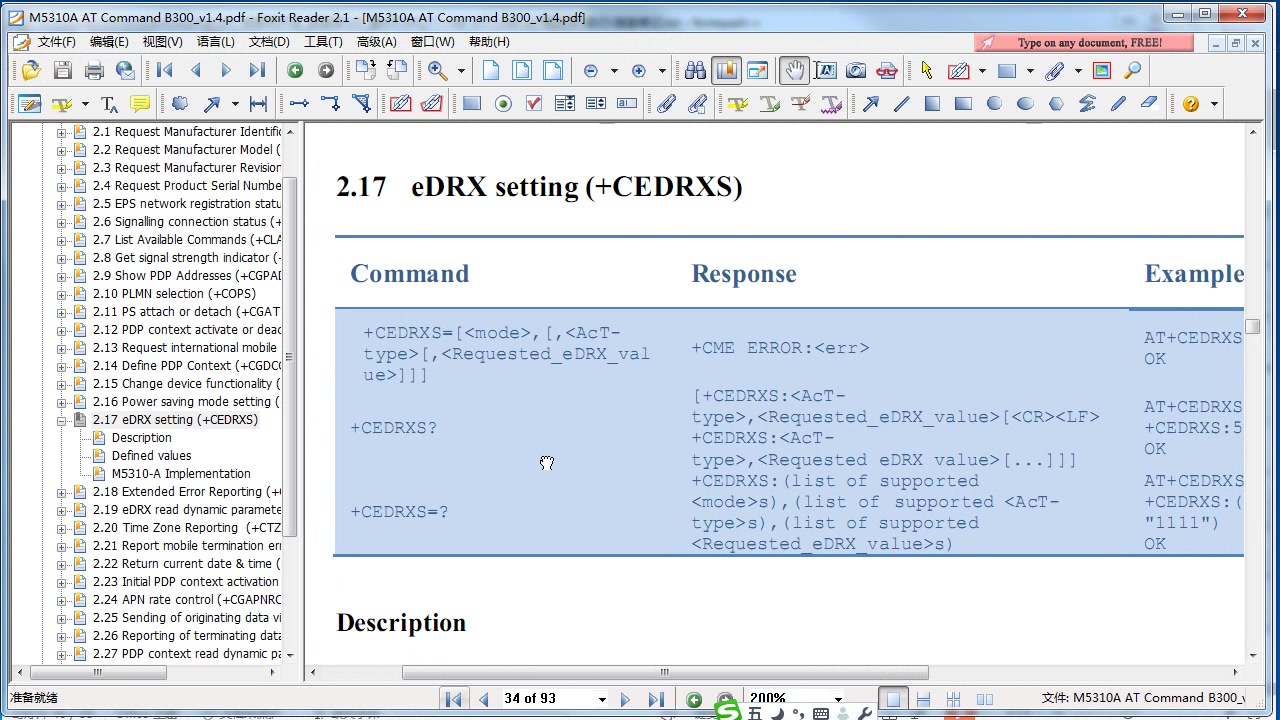Image resolution: width=1280 pixels, height=720 pixels.
Task: Click the document vertical scrollbar thumb
Action: coord(1252,326)
